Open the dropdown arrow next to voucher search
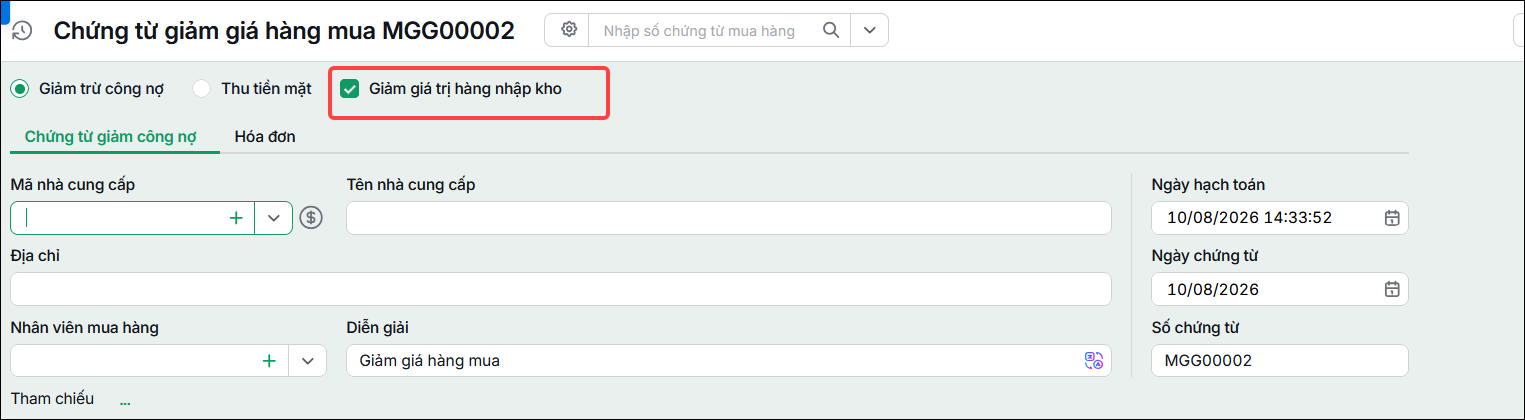Viewport: 1525px width, 420px height. tap(869, 30)
